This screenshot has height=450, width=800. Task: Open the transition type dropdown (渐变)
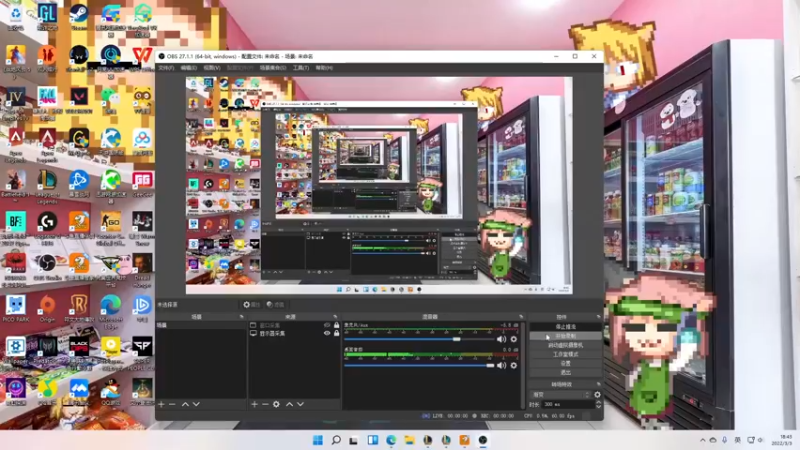[561, 394]
